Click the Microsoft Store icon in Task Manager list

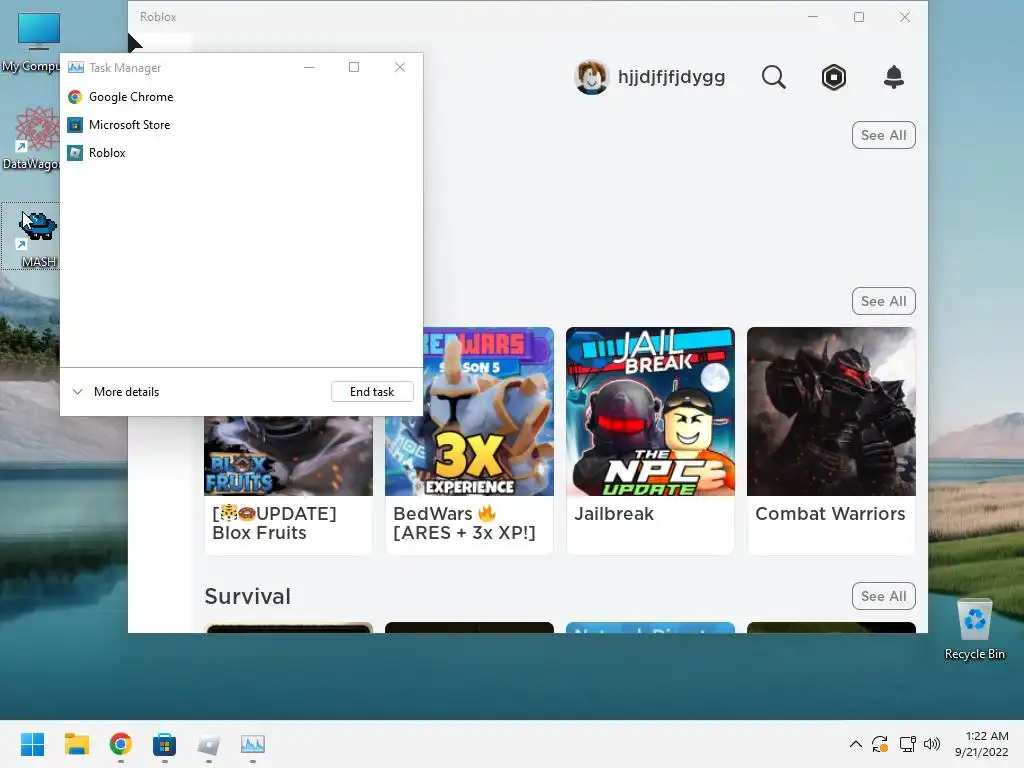click(x=75, y=125)
